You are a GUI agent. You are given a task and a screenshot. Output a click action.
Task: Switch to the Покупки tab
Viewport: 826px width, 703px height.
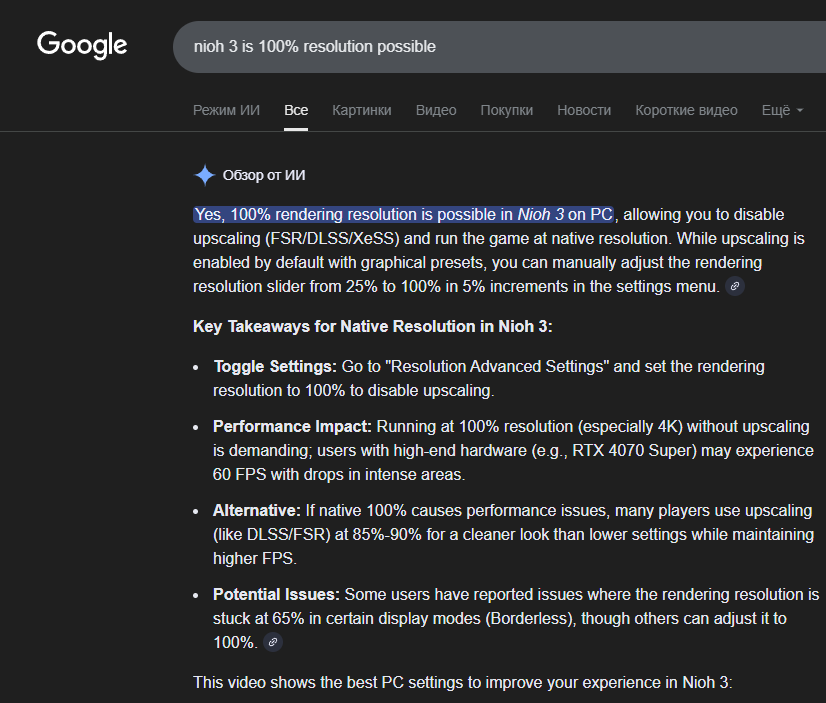507,110
